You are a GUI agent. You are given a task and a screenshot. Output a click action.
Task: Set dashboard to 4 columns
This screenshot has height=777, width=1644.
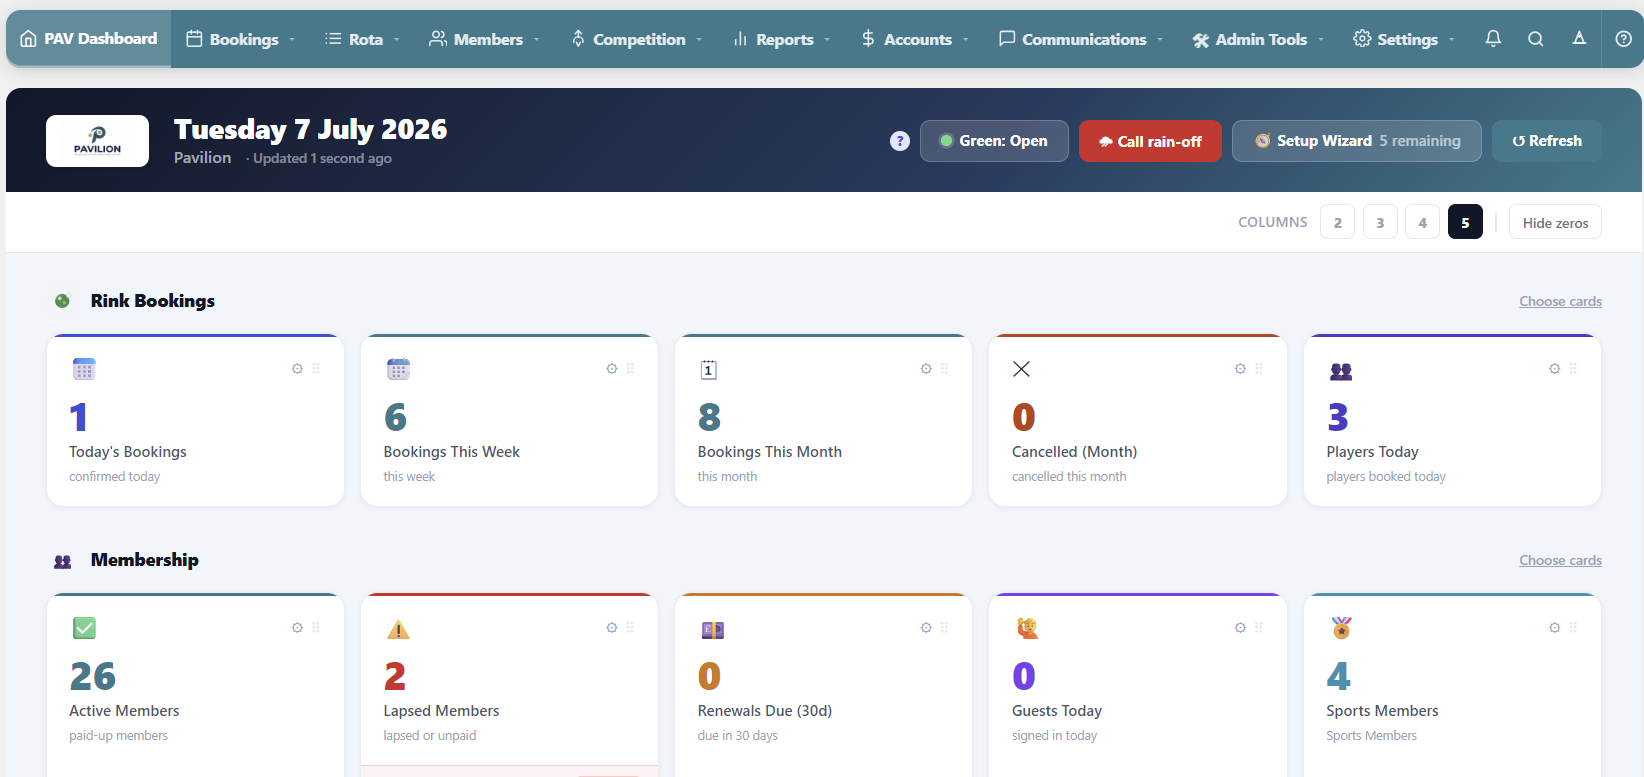coord(1422,222)
